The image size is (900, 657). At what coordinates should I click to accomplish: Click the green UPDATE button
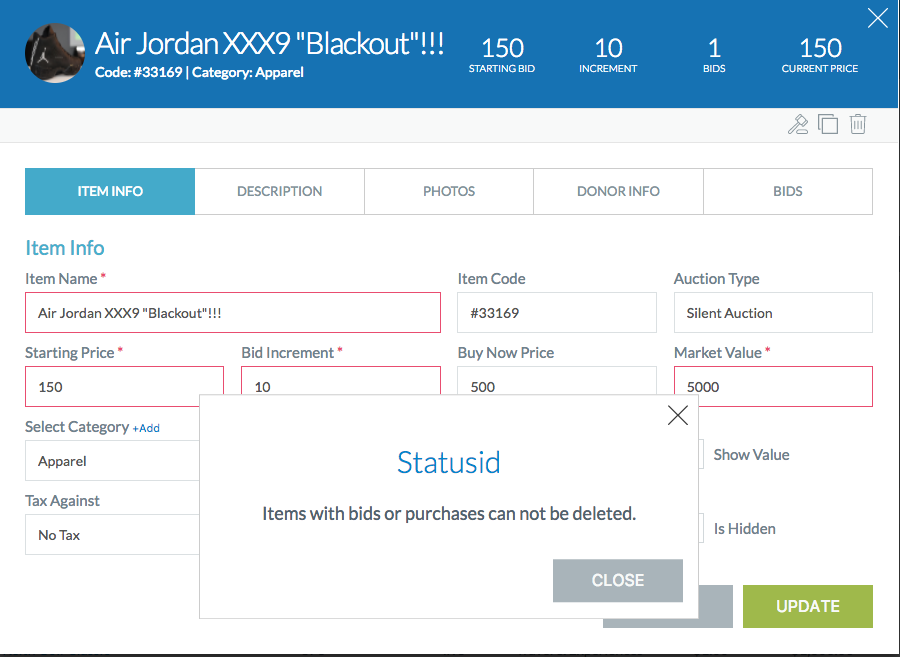pyautogui.click(x=808, y=606)
